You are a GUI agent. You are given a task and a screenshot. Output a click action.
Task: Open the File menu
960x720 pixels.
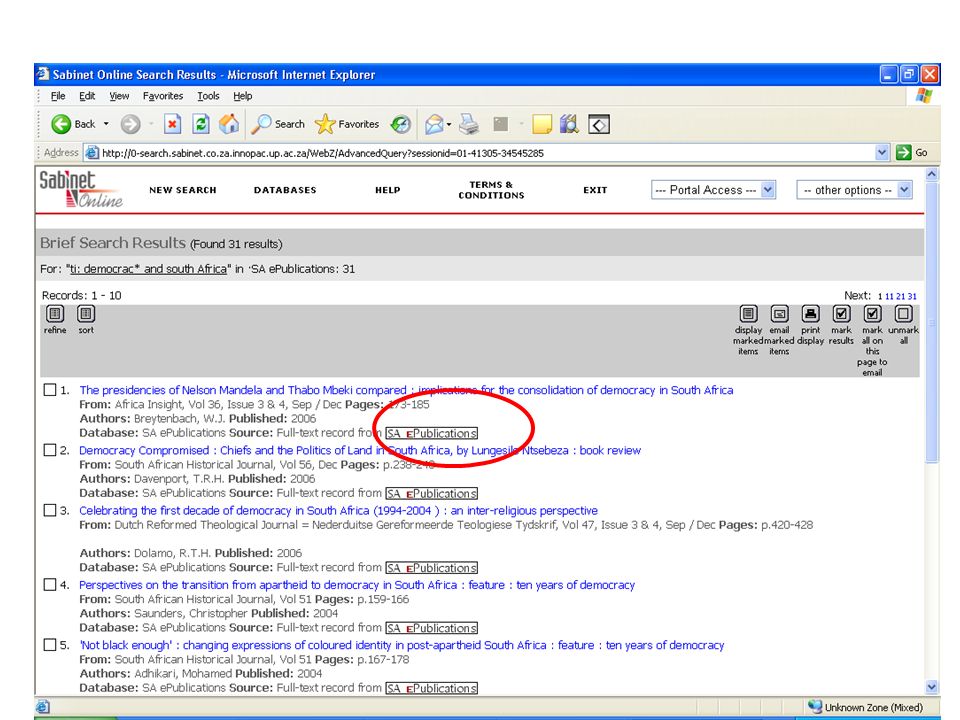click(x=58, y=96)
